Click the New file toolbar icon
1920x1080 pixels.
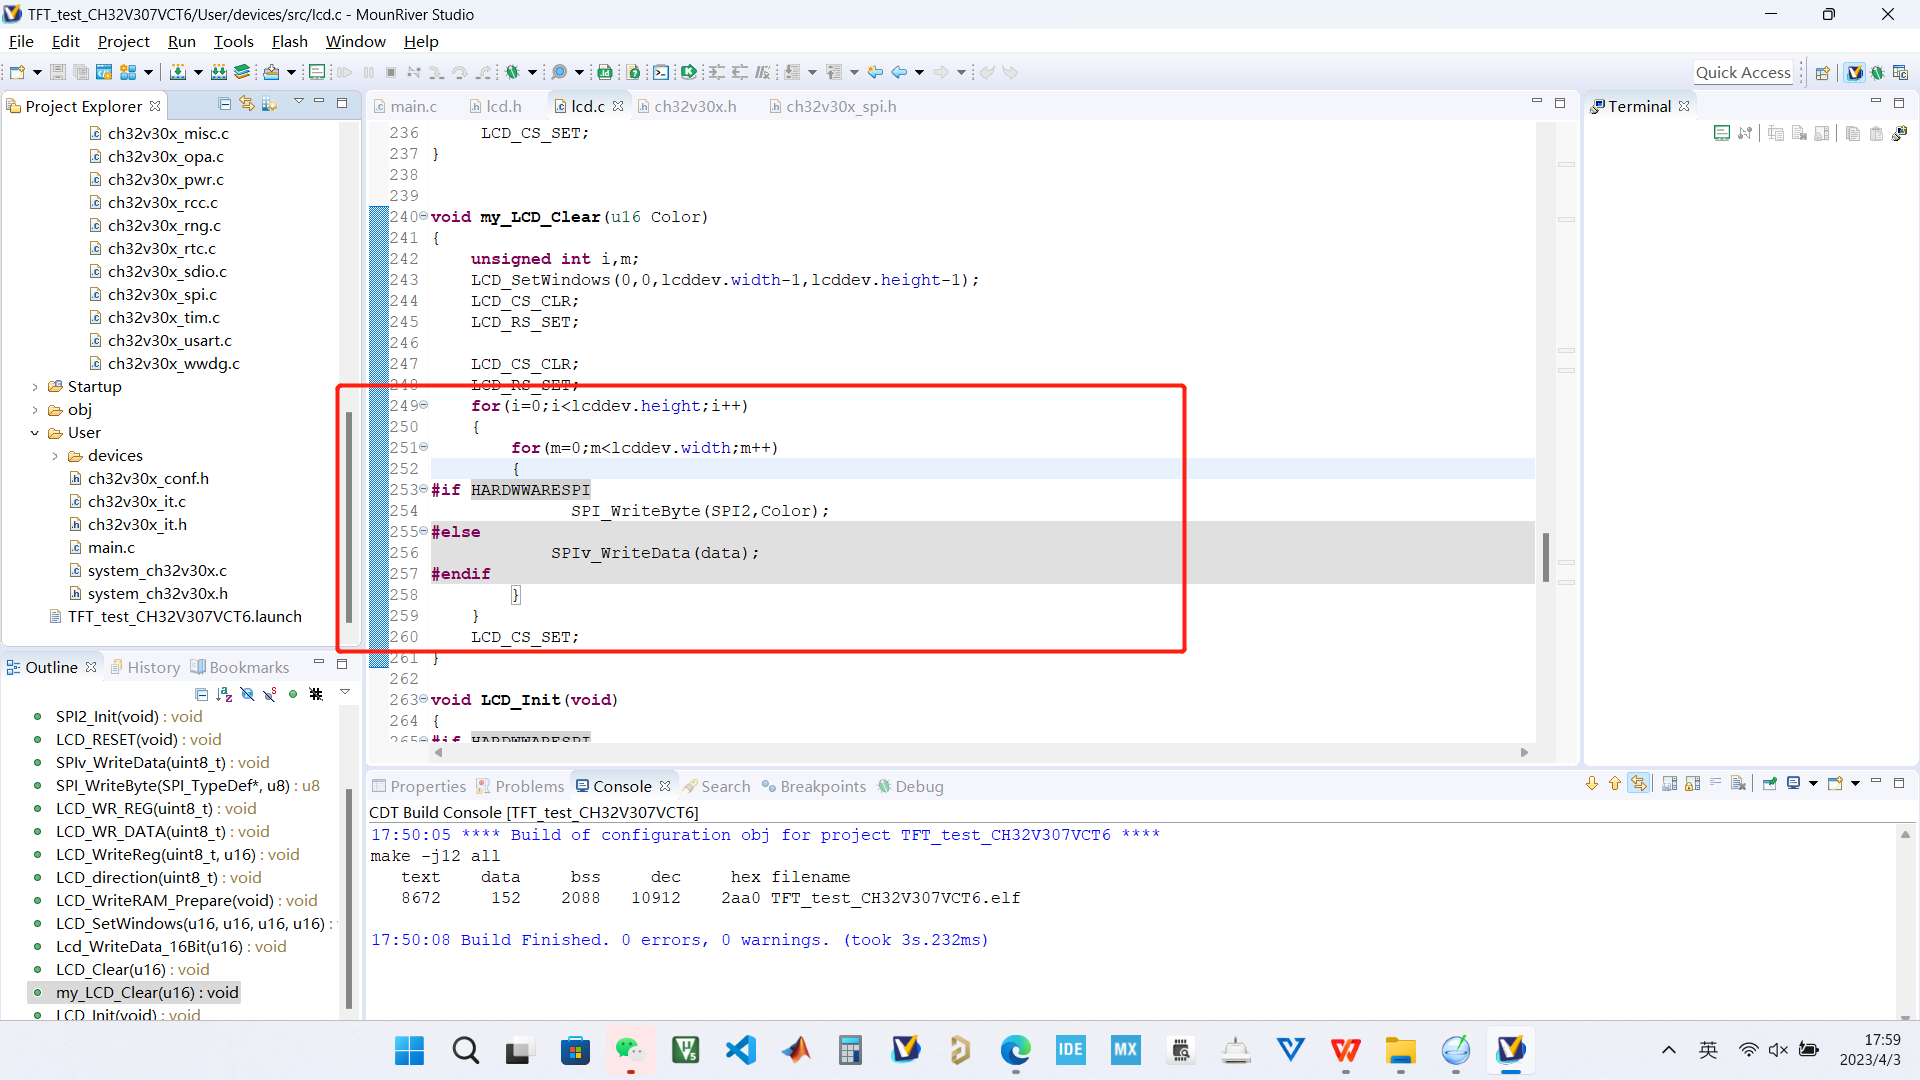(17, 72)
